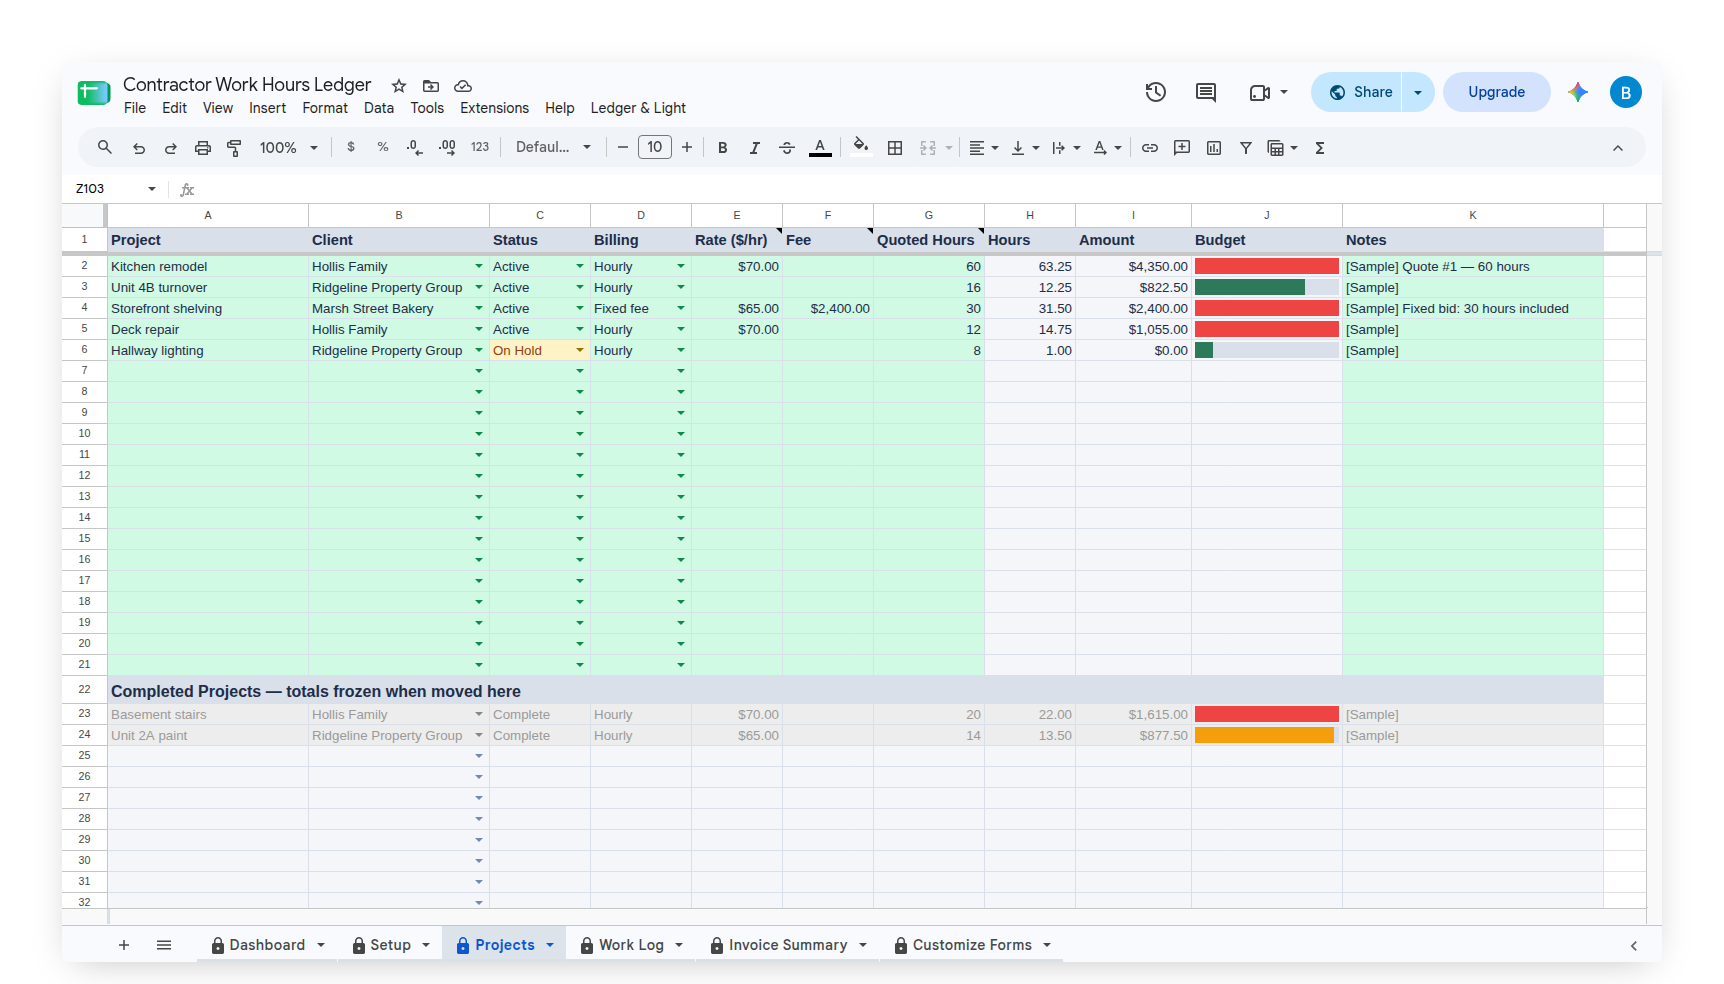Image resolution: width=1724 pixels, height=984 pixels.
Task: Click the Share button
Action: (x=1358, y=92)
